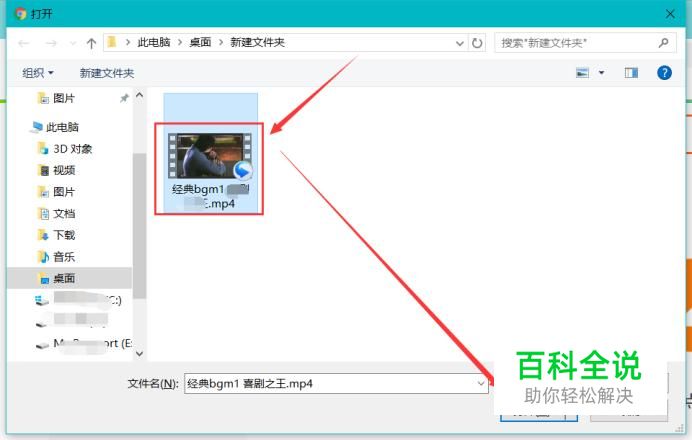Close the 打开 dialog

point(670,14)
